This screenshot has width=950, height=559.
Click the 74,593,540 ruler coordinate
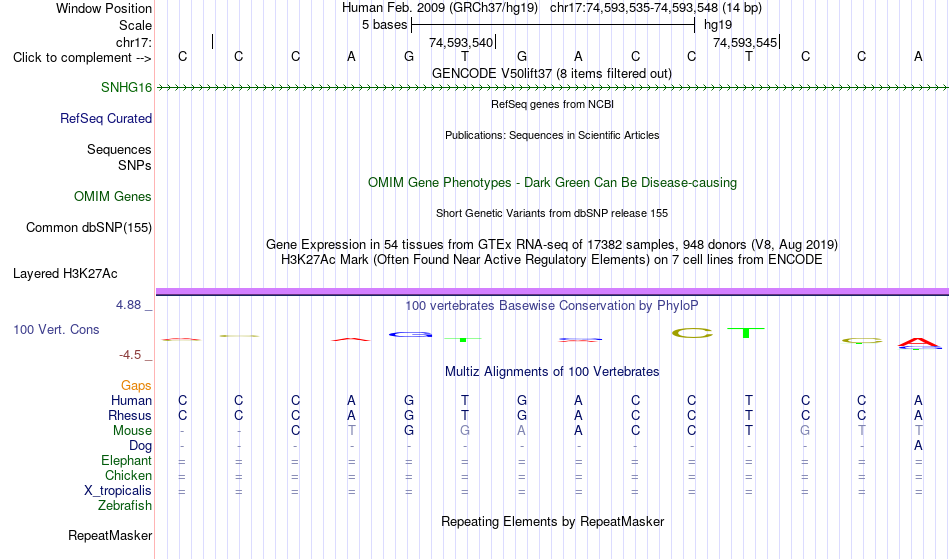point(461,42)
